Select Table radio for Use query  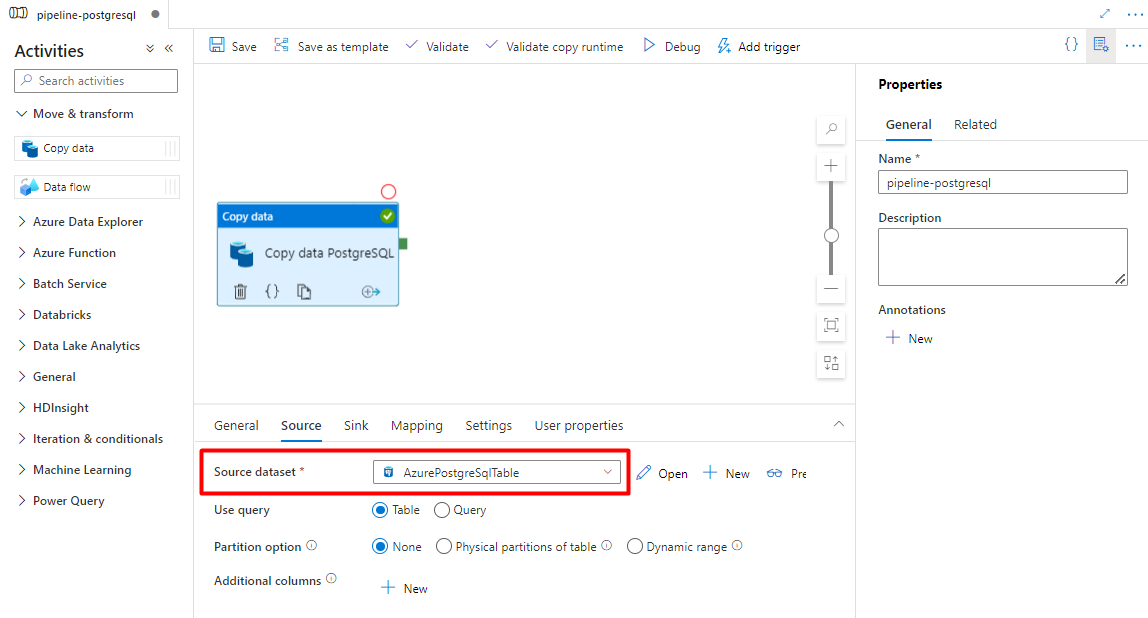tap(380, 510)
